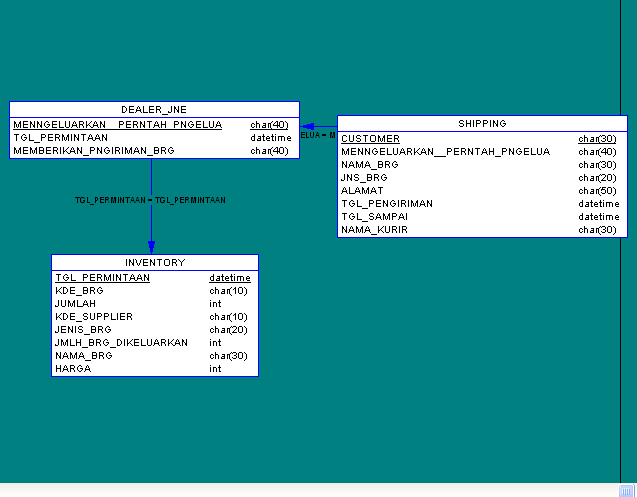This screenshot has height=497, width=637.
Task: Click arrowhead entering INVENTORY table
Action: coord(152,247)
